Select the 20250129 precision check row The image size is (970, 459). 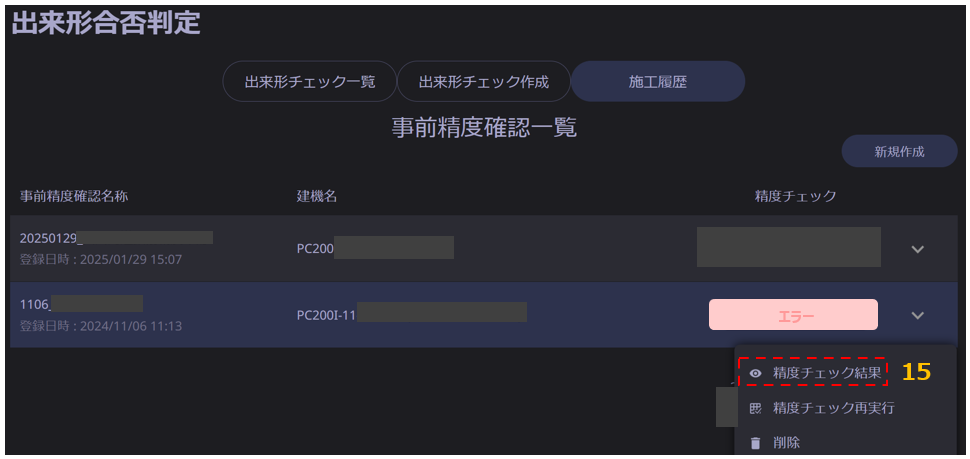484,249
